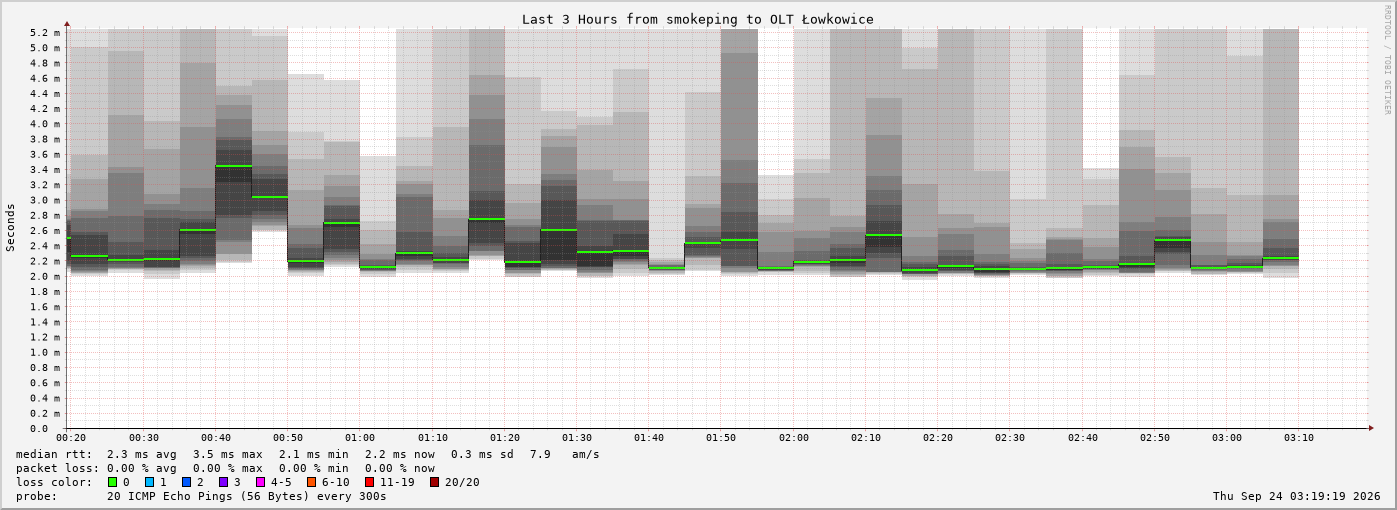Click the green loss color swatch for 0
1397x510 pixels.
pyautogui.click(x=112, y=482)
